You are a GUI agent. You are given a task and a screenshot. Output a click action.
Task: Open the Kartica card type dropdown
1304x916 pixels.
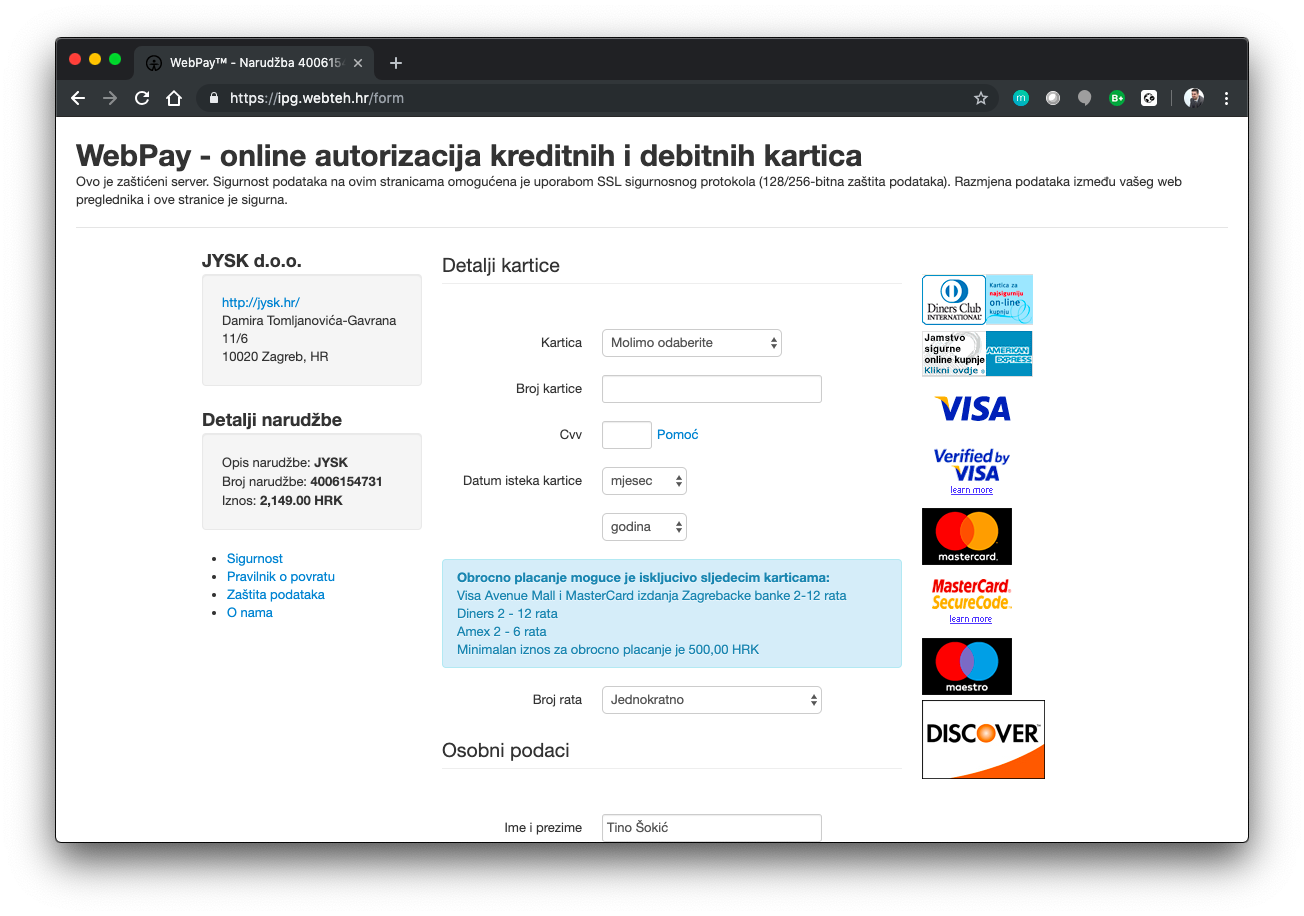click(691, 343)
